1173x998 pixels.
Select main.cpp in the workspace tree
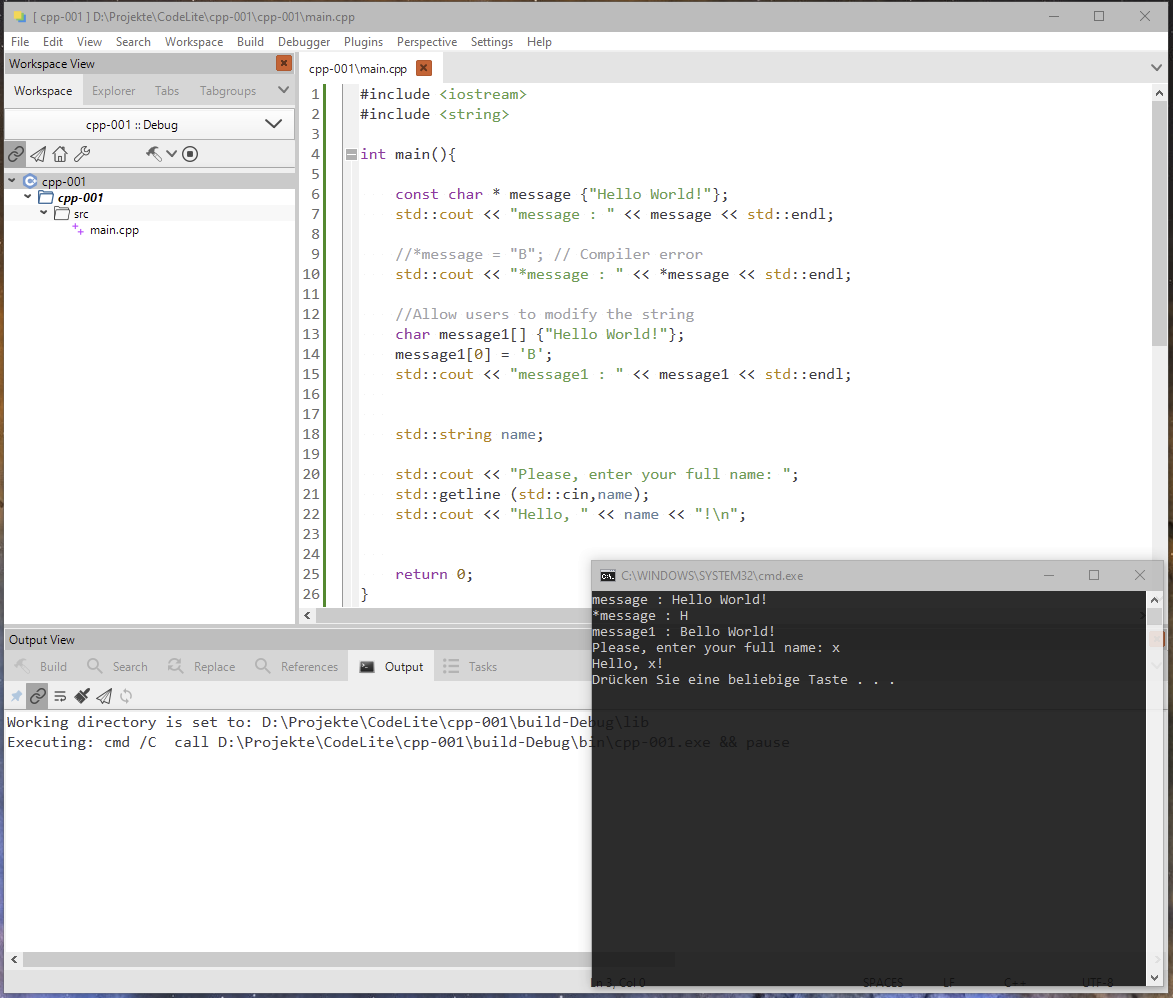pos(114,230)
